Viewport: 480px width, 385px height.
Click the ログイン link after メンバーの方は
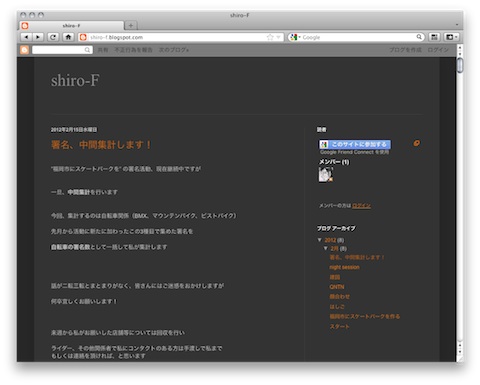click(361, 206)
